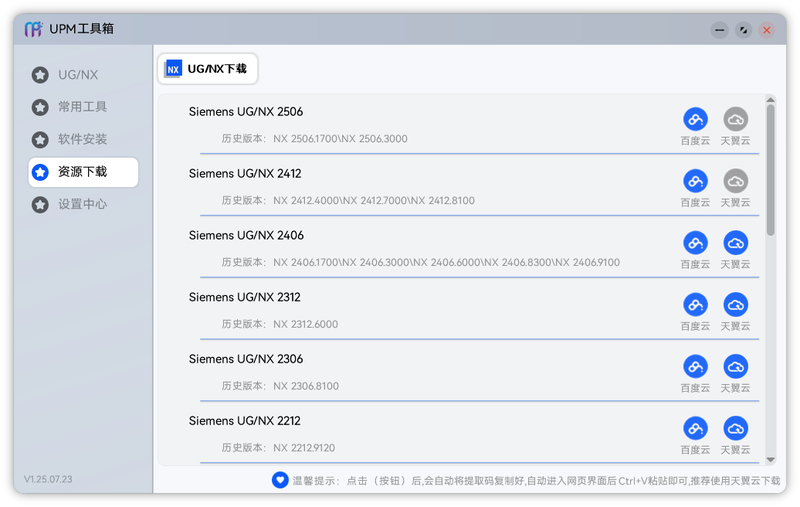Select the UG/NX下载 tab

click(208, 69)
